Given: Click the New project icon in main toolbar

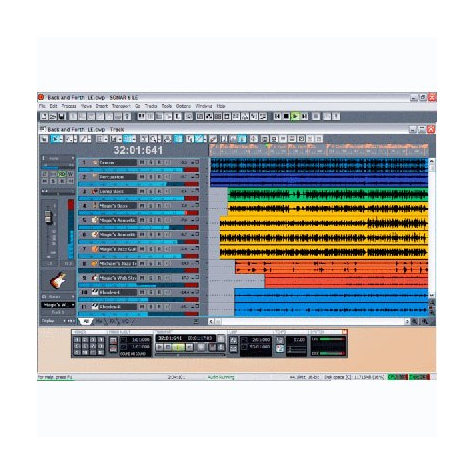Looking at the screenshot, I should [44, 116].
